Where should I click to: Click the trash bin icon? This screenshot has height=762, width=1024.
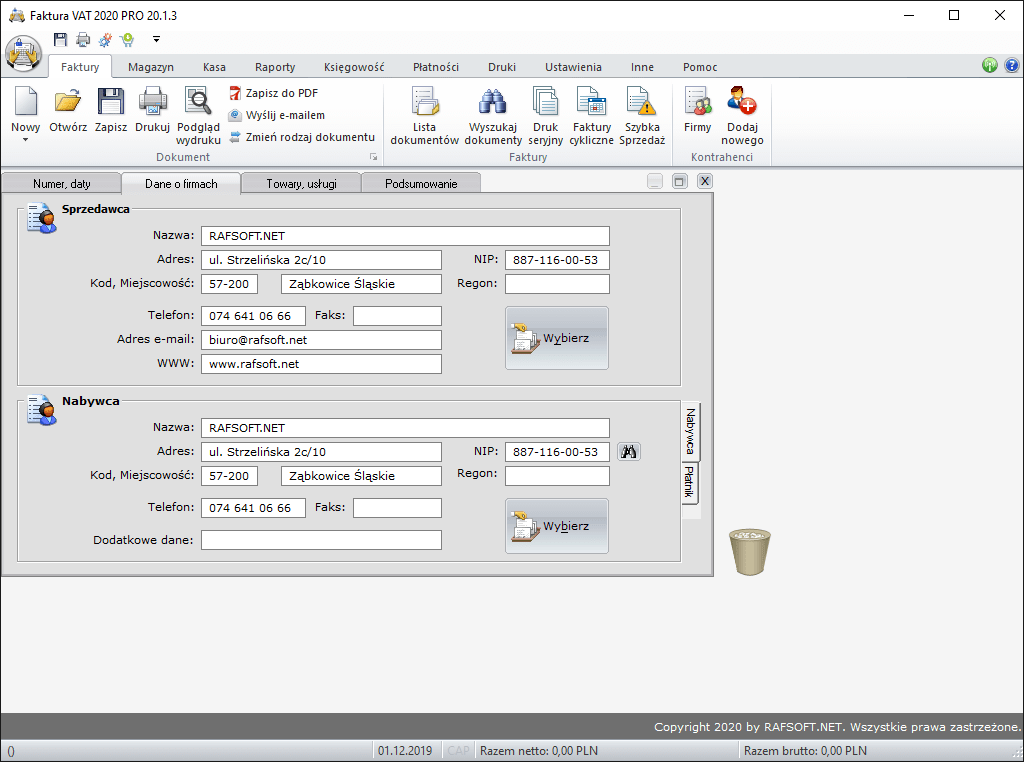pyautogui.click(x=750, y=552)
